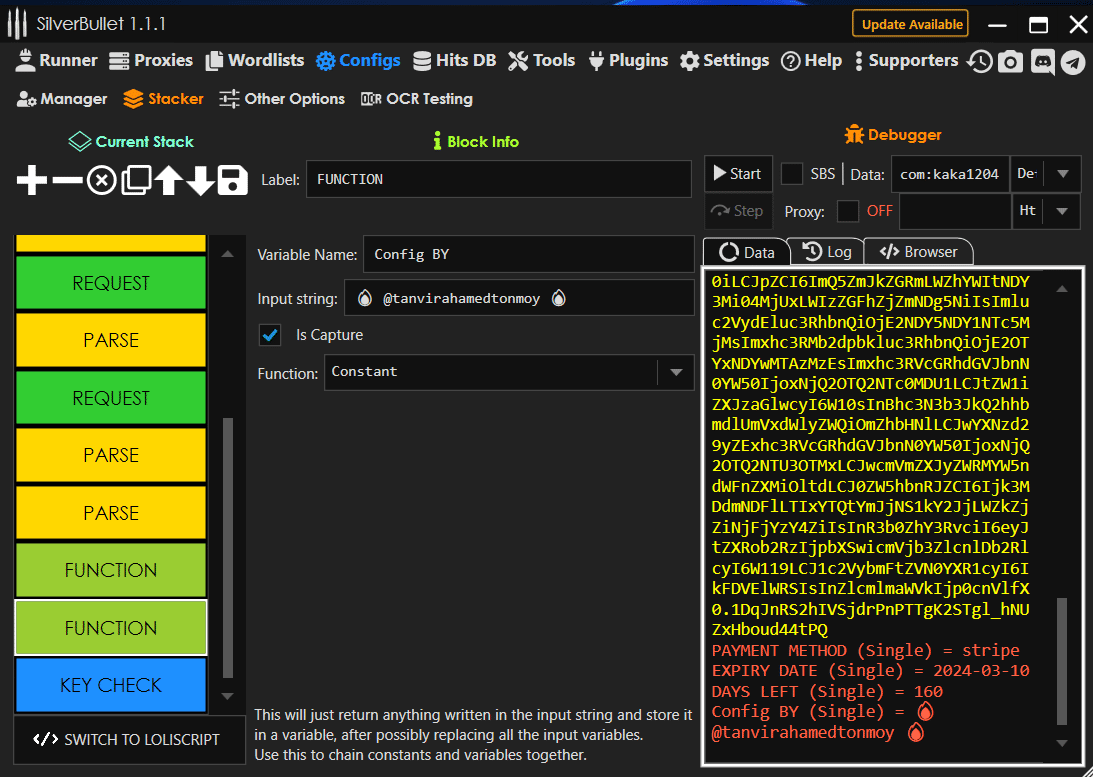Click the clone block icon
Screen dimensions: 1093x777
click(135, 181)
